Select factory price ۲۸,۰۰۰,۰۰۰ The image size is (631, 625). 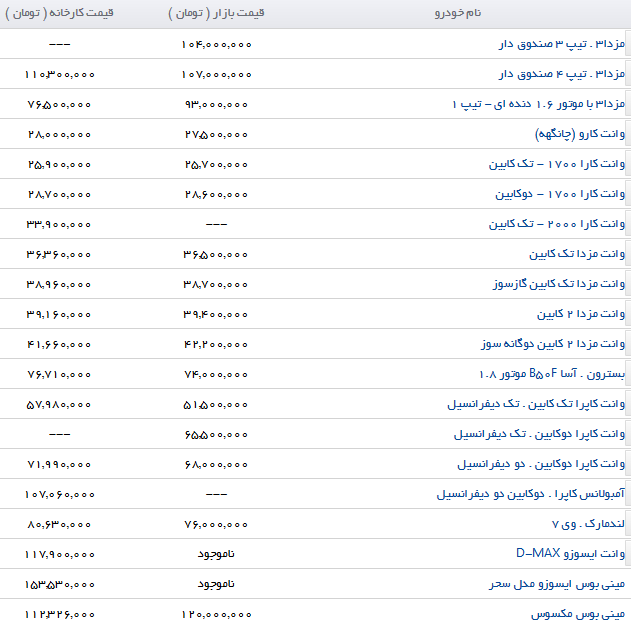pyautogui.click(x=60, y=134)
